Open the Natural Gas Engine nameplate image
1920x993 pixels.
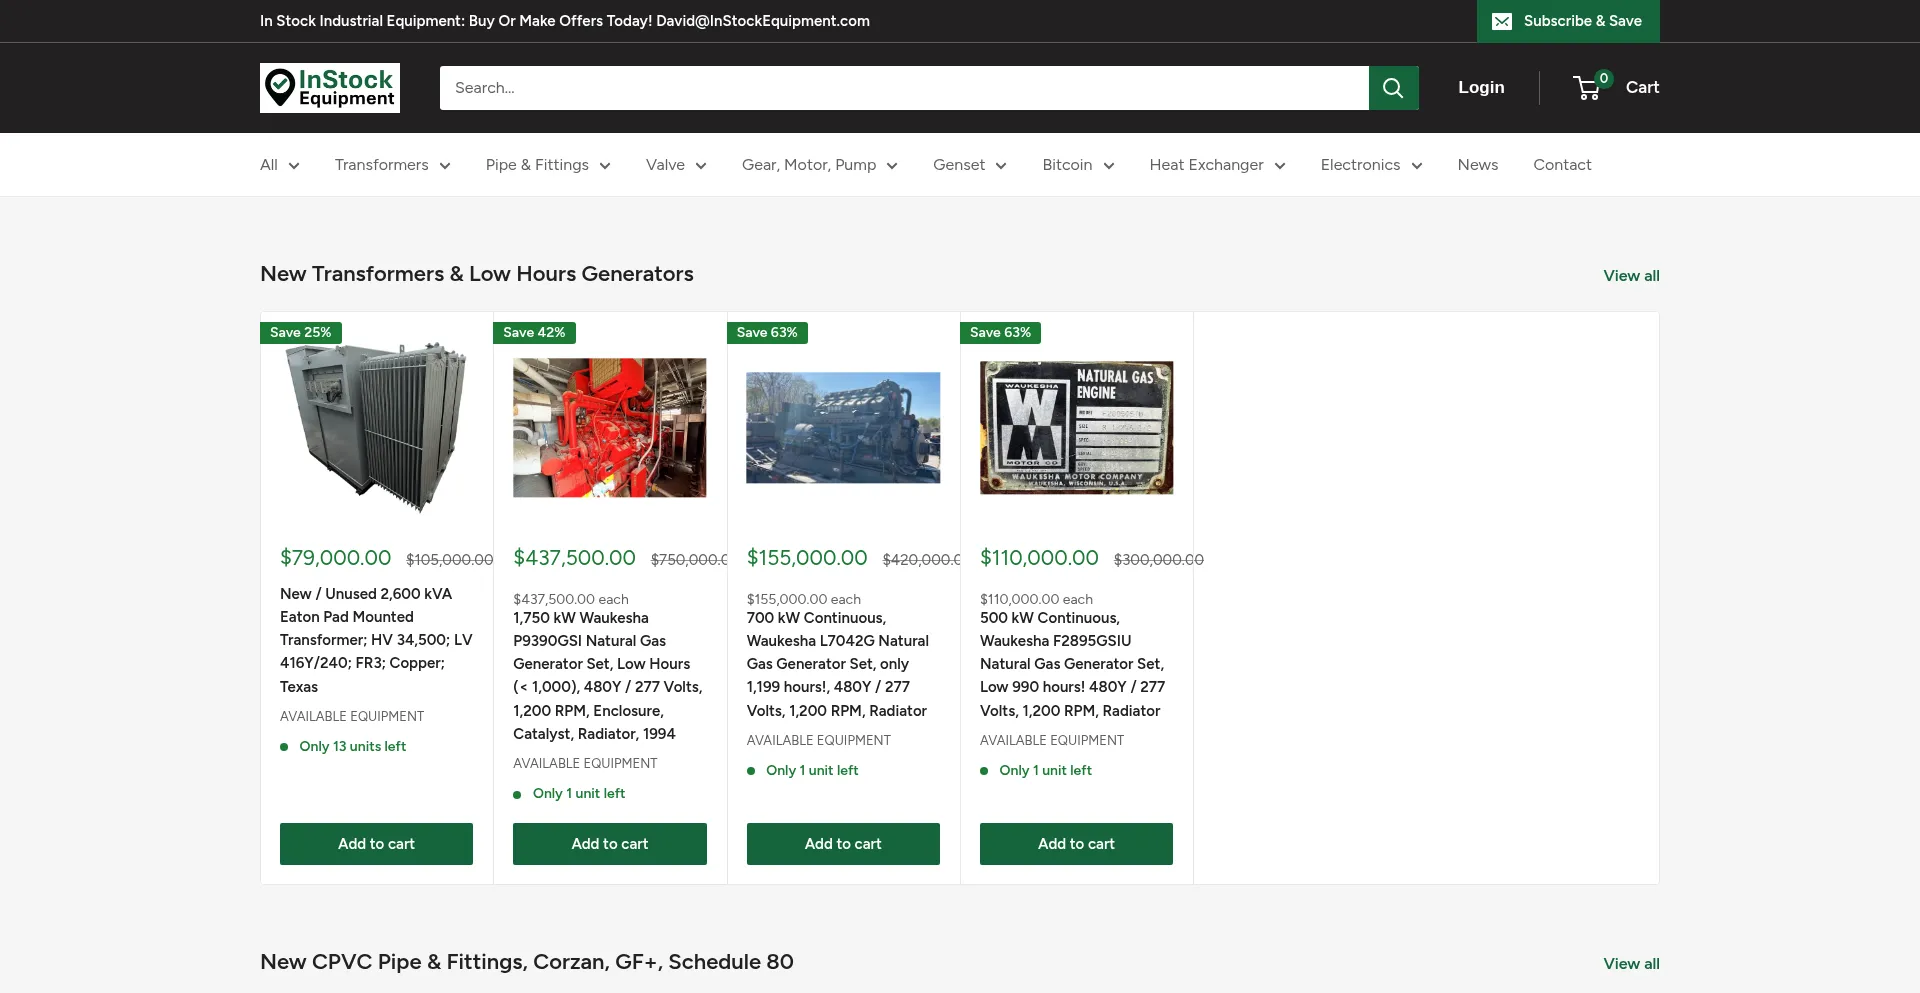tap(1076, 428)
